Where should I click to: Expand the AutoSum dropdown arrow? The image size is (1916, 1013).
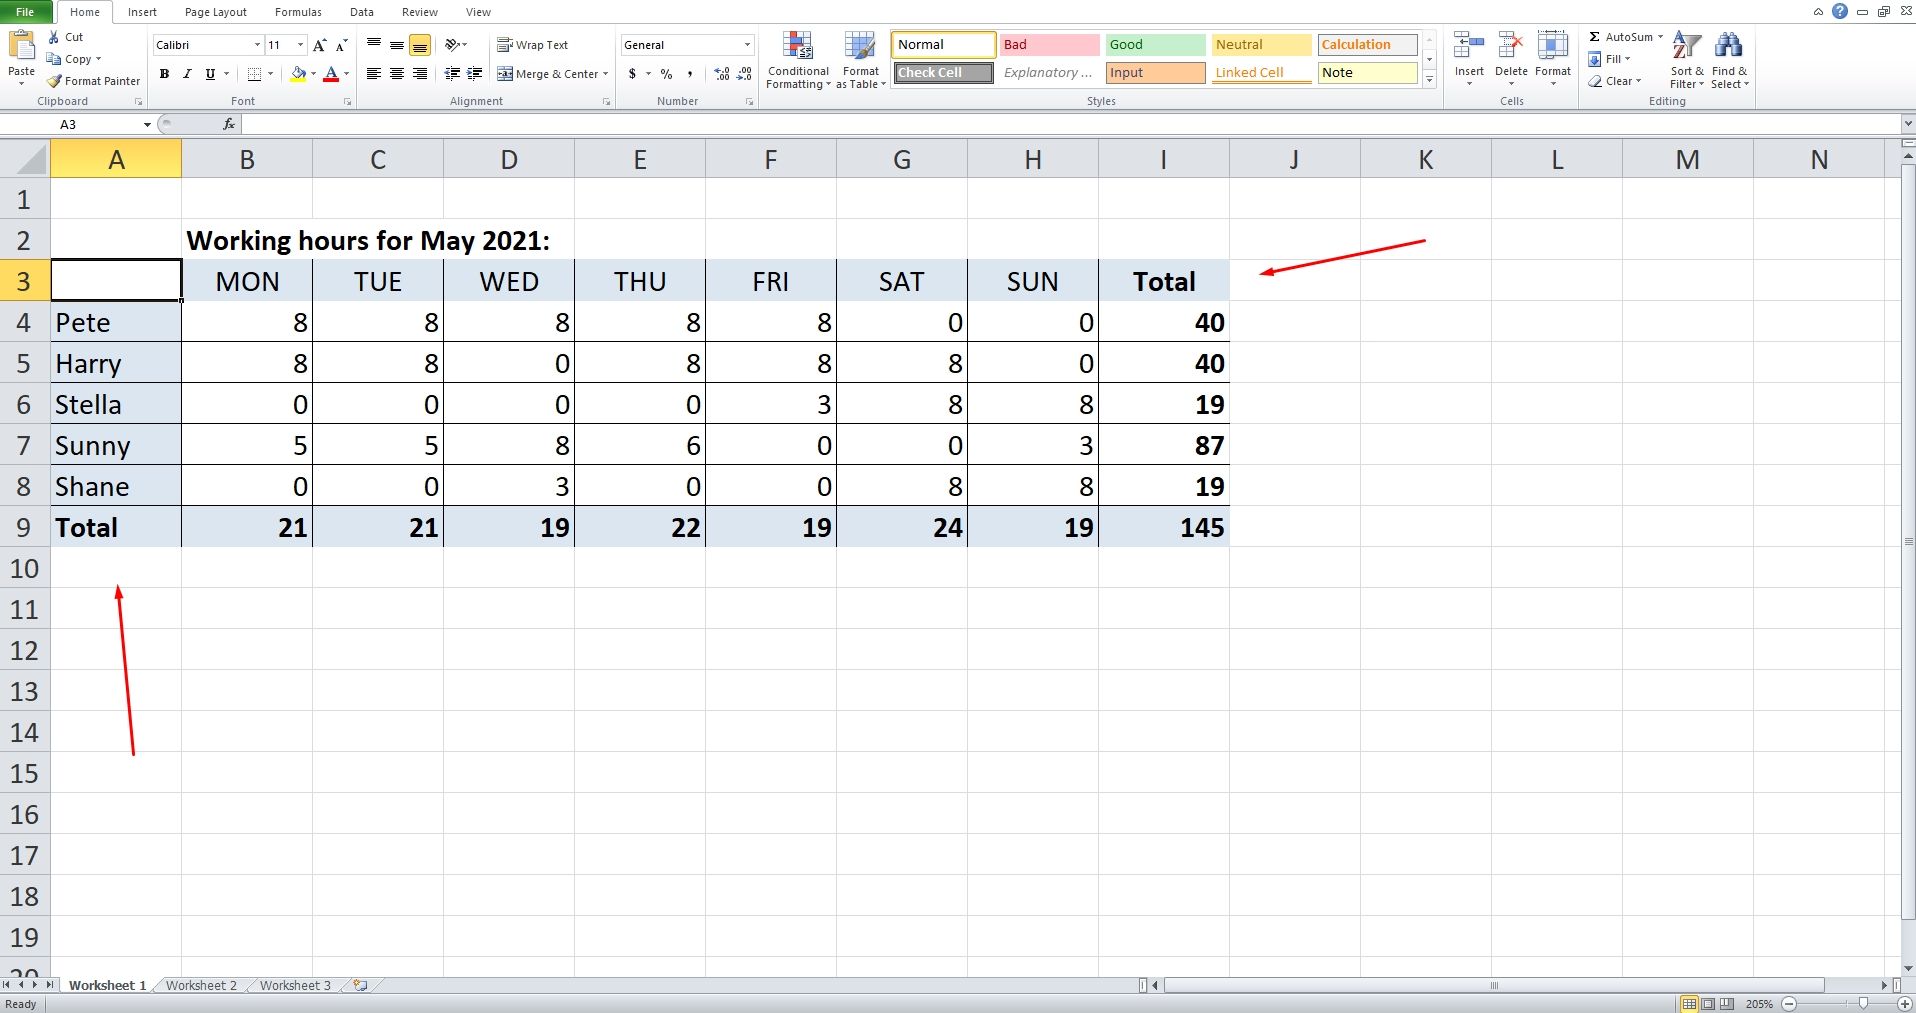tap(1660, 37)
